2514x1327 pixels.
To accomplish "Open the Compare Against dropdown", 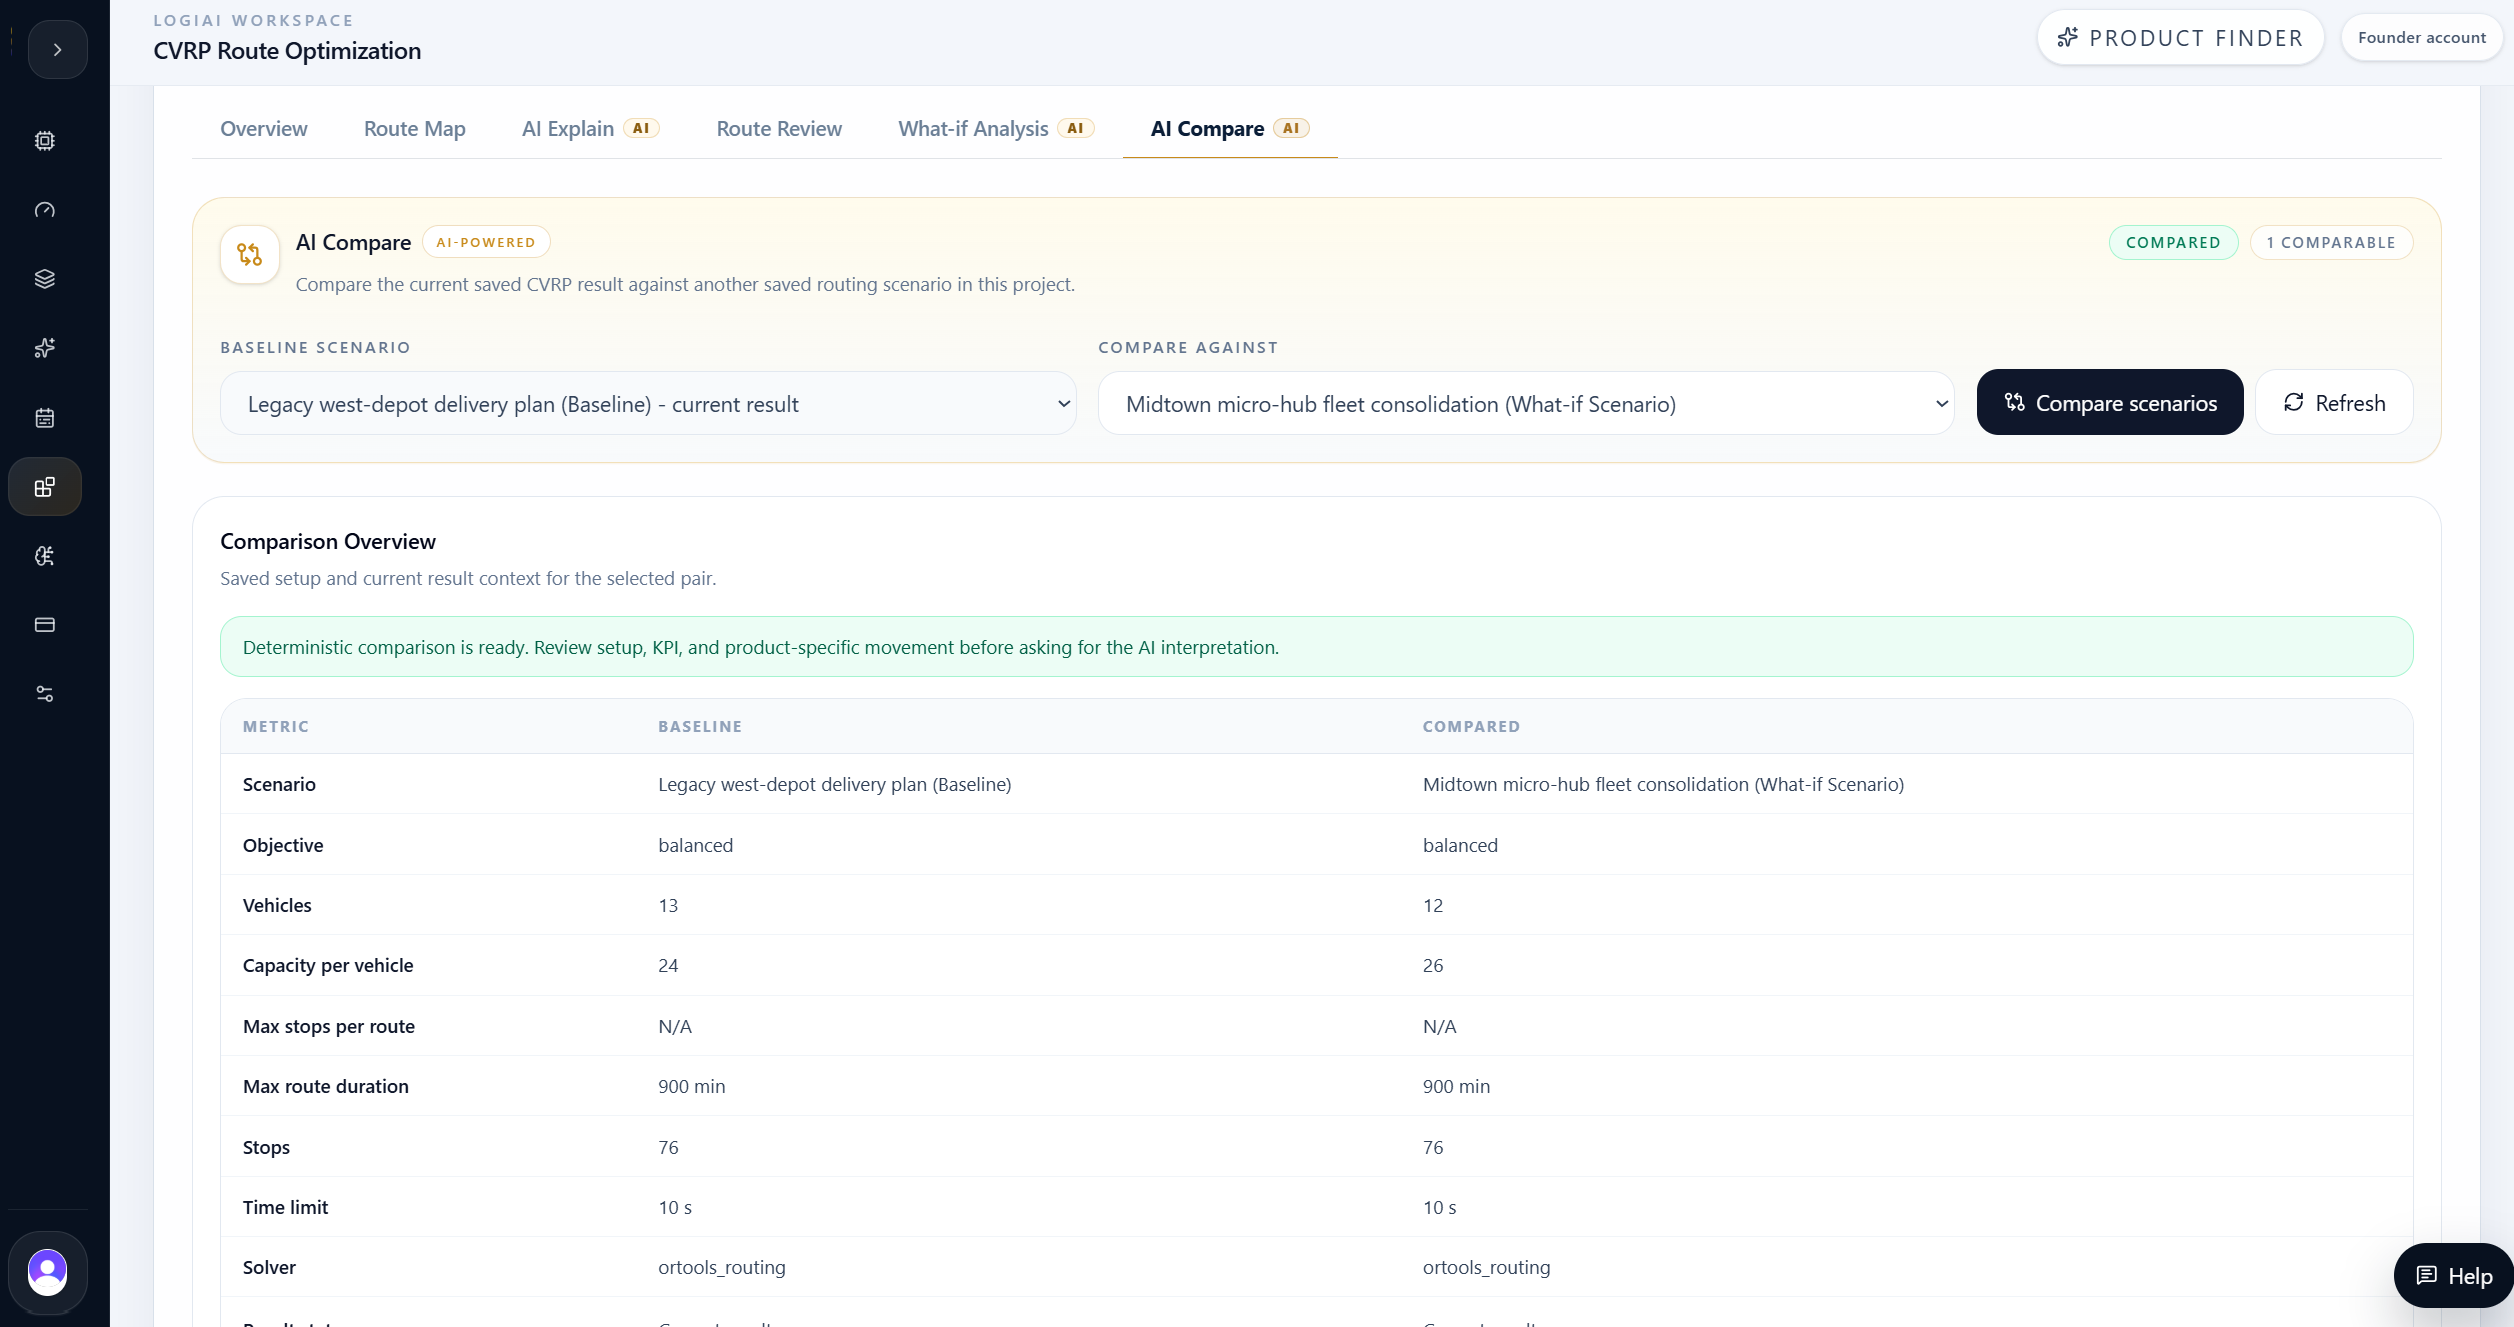I will [x=1526, y=403].
